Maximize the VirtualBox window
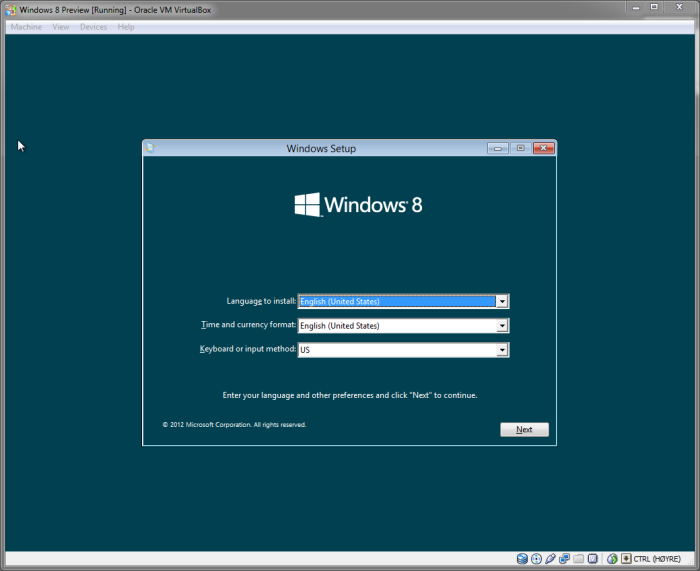 (x=654, y=7)
